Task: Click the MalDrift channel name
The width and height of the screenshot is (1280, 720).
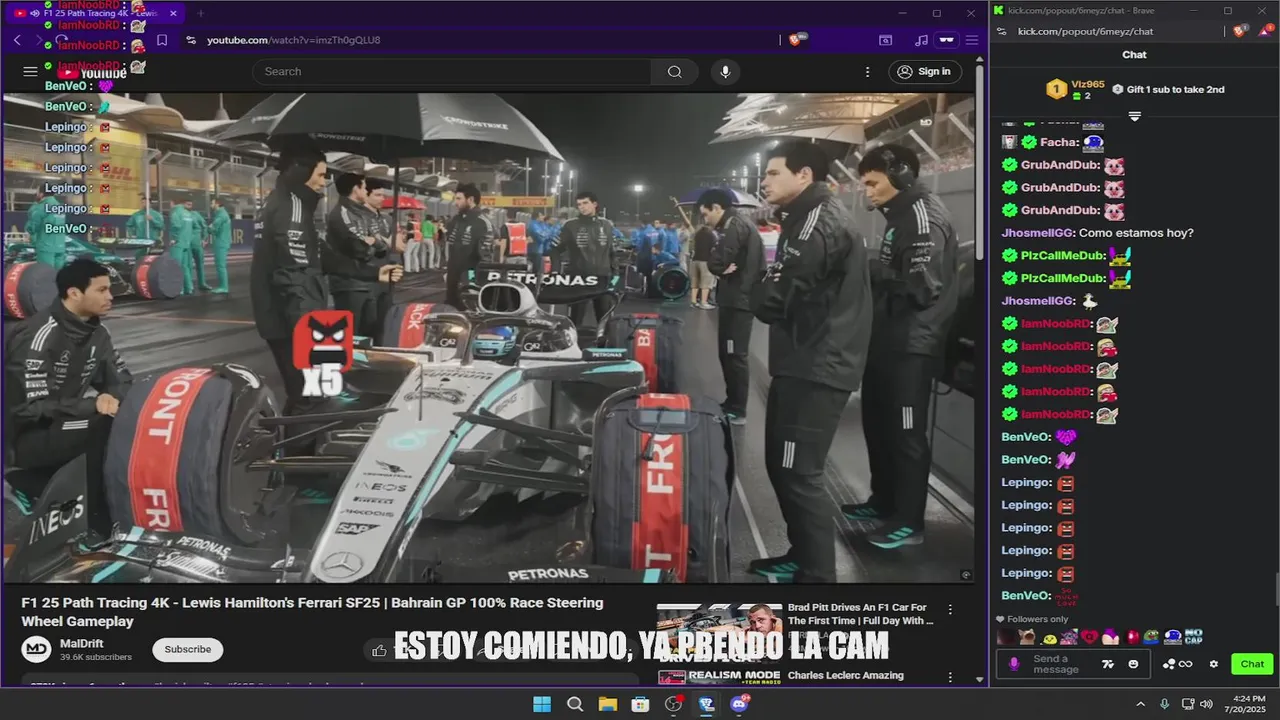Action: (81, 643)
